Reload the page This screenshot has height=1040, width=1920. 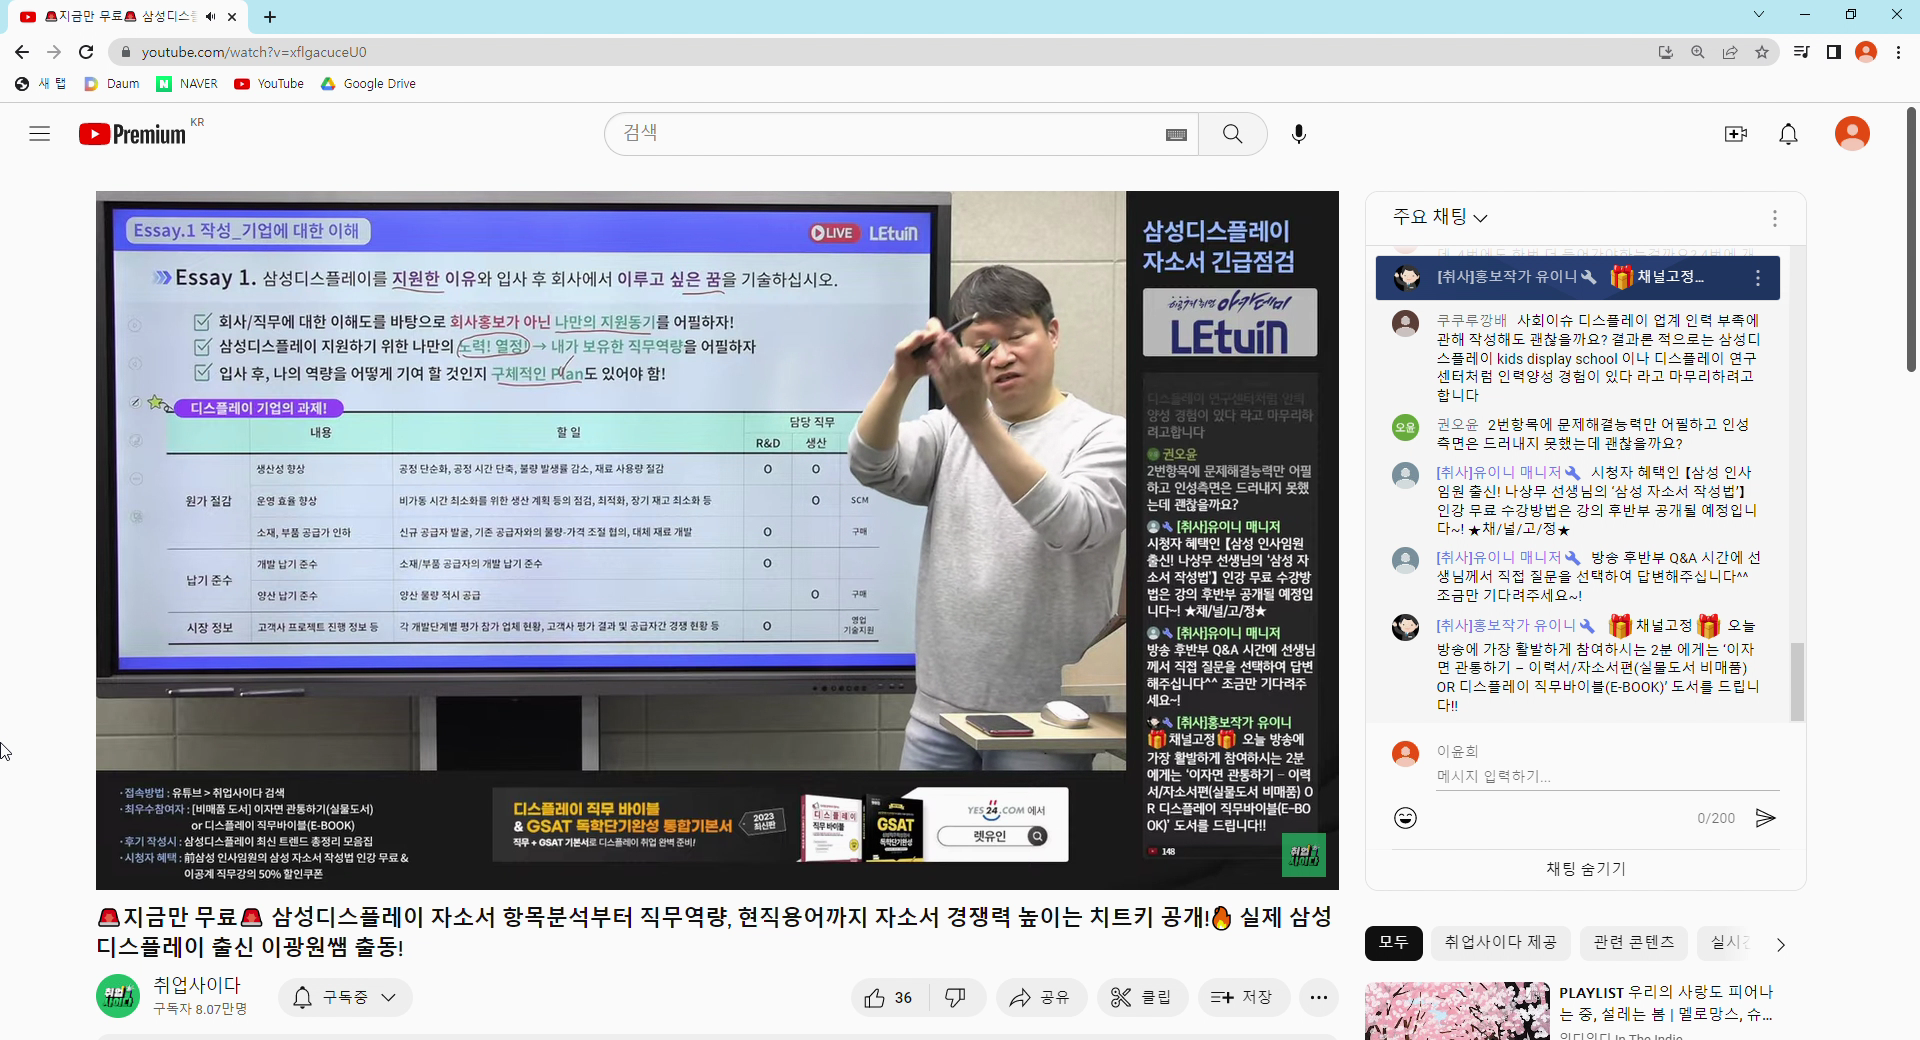click(x=86, y=52)
